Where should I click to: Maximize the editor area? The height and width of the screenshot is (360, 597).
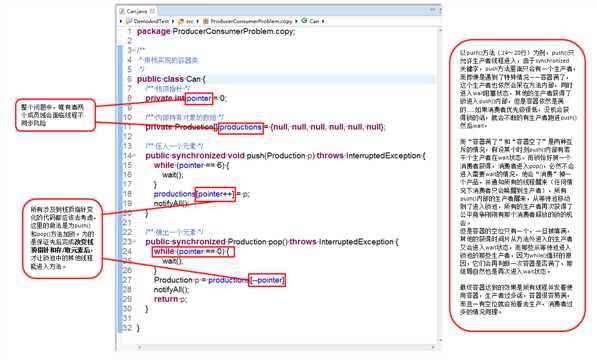pyautogui.click(x=440, y=10)
